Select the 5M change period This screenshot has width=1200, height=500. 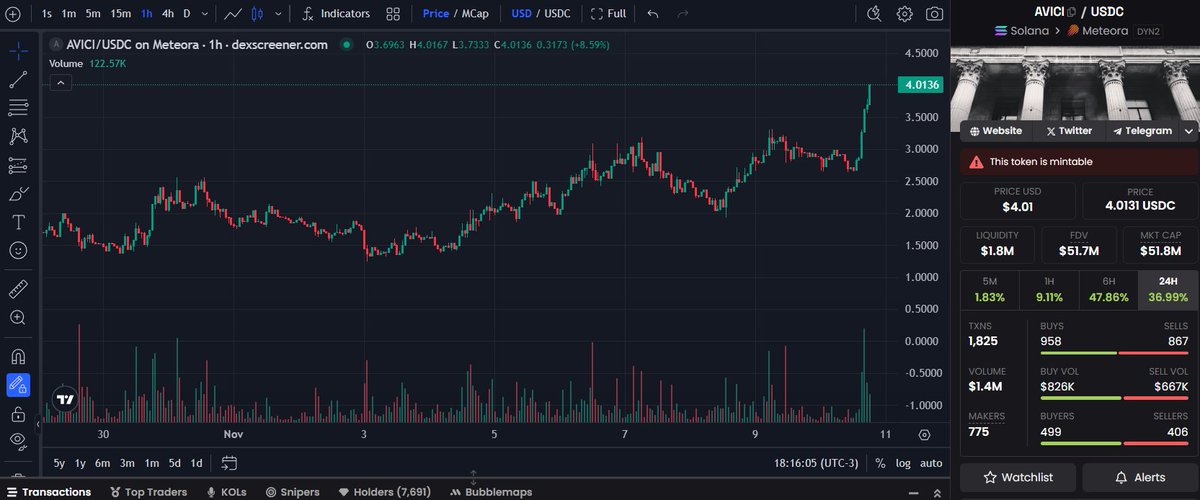coord(989,290)
